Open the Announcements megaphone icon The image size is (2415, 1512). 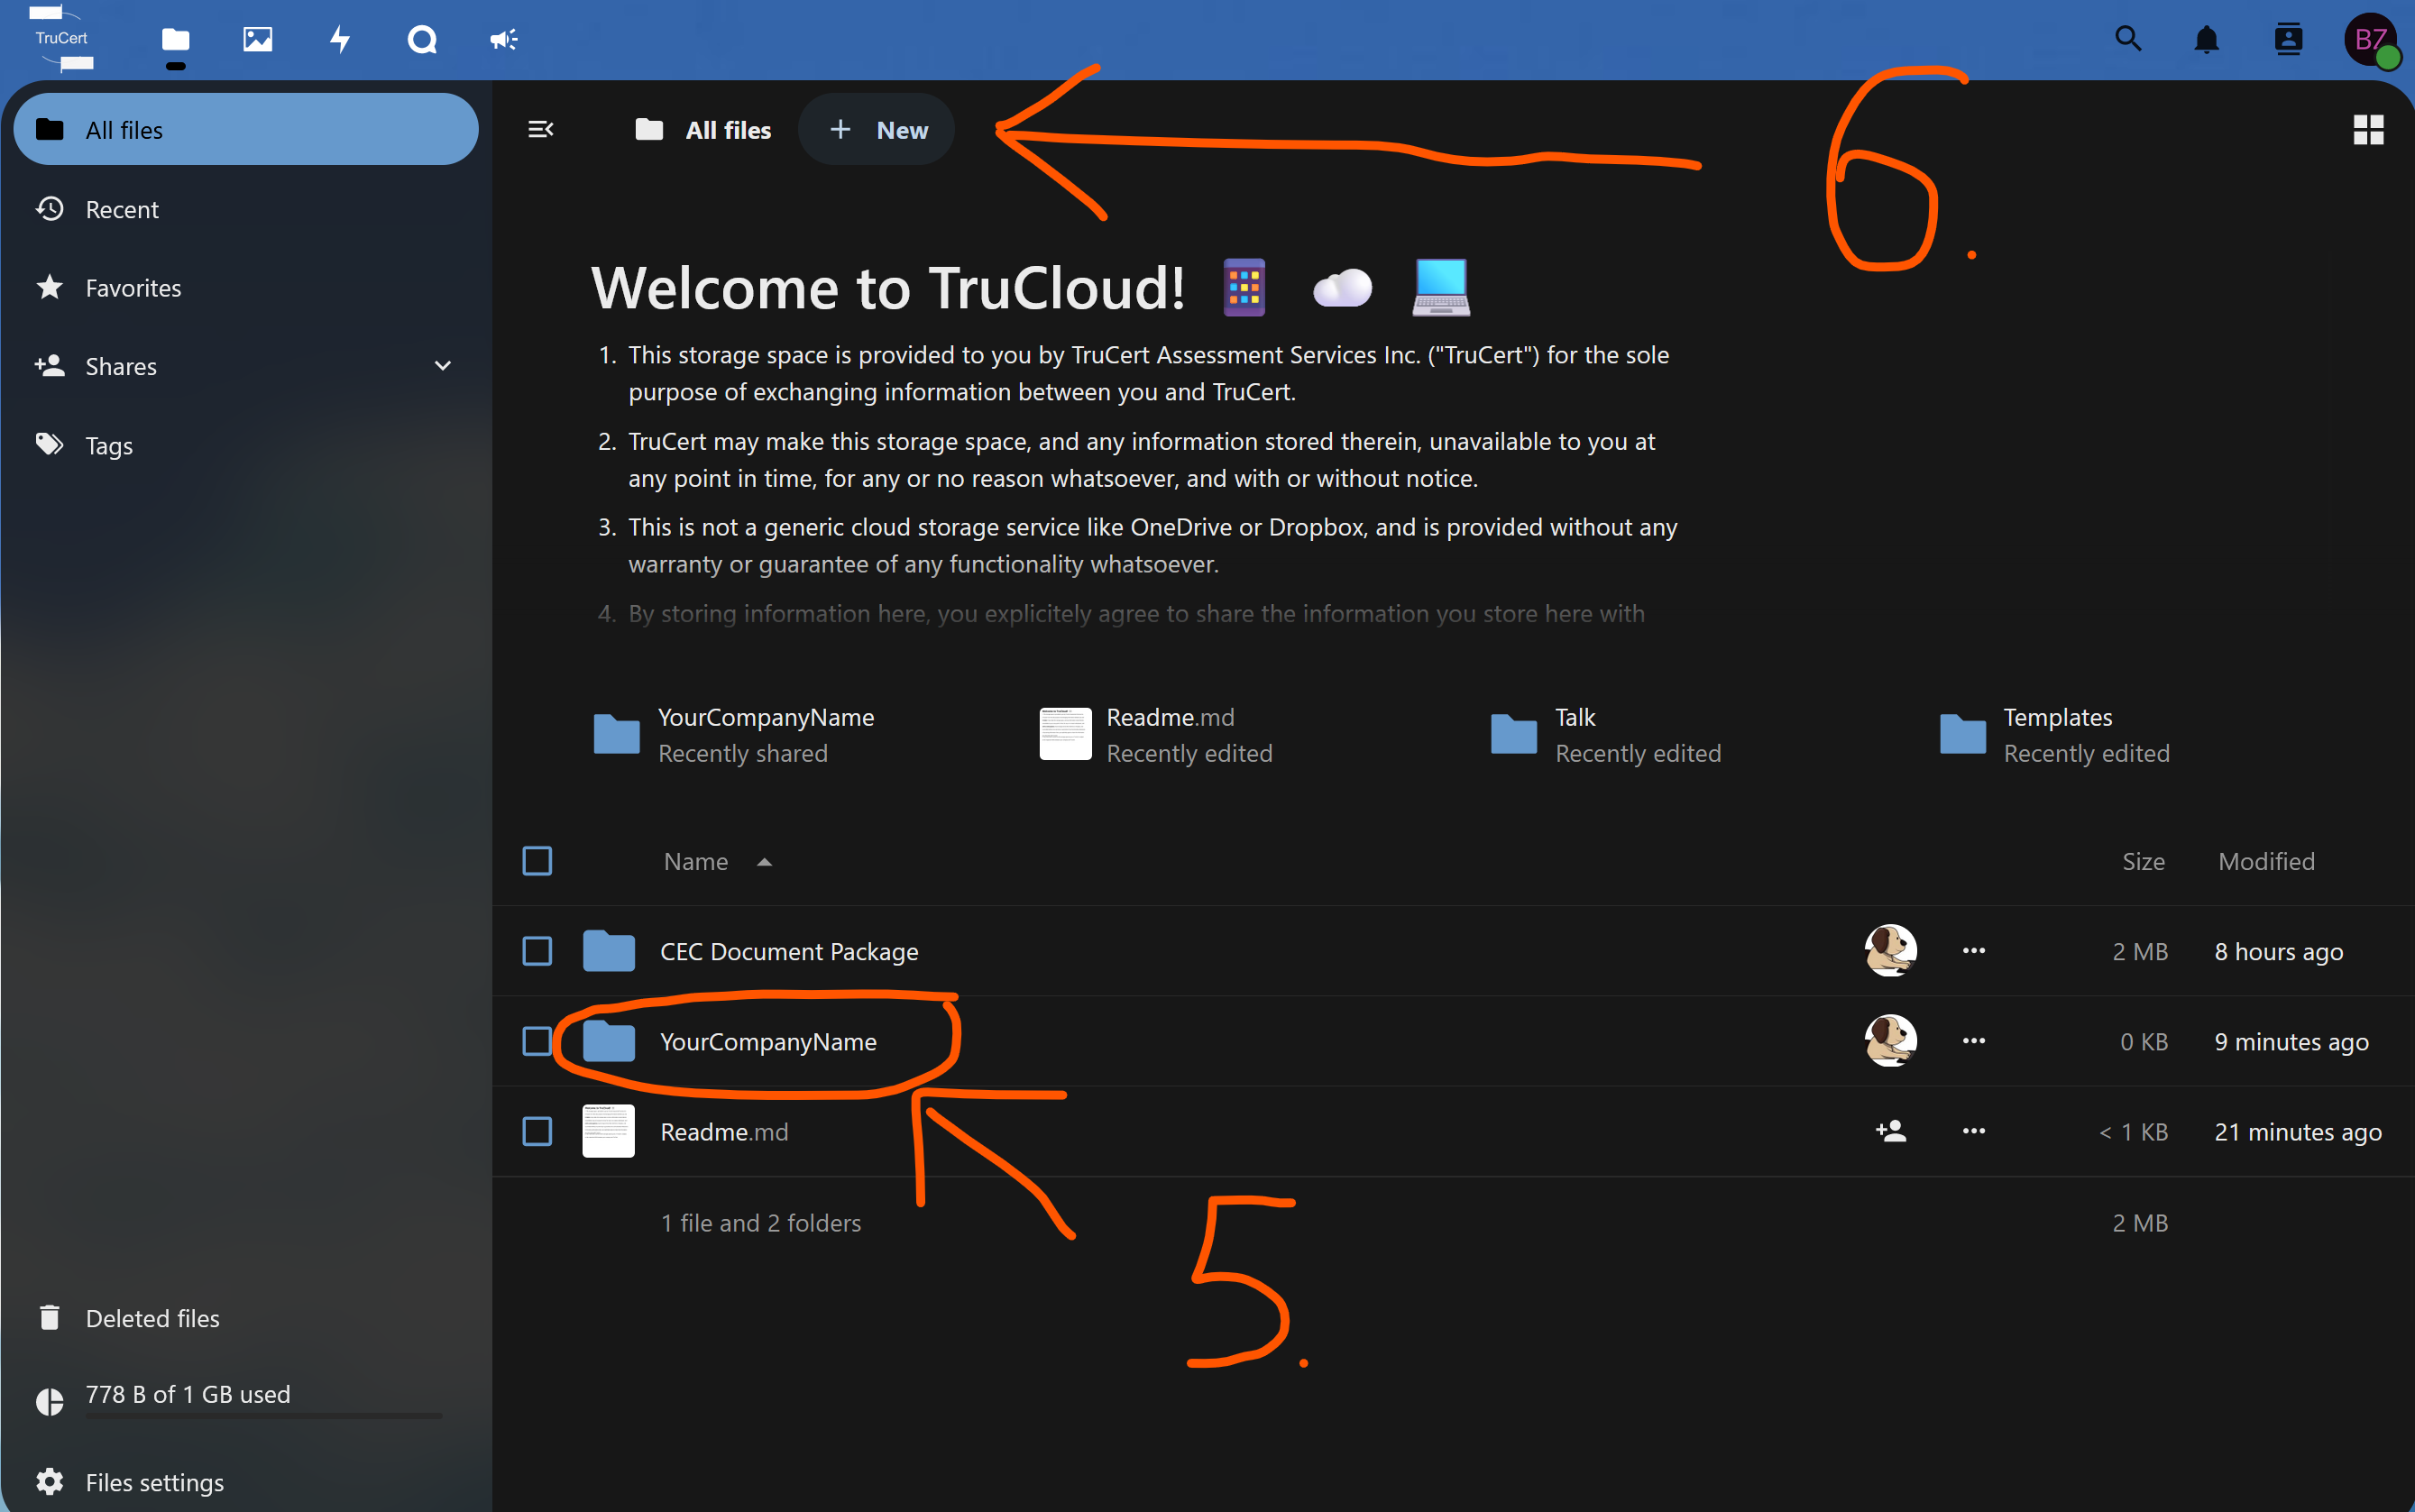tap(503, 39)
